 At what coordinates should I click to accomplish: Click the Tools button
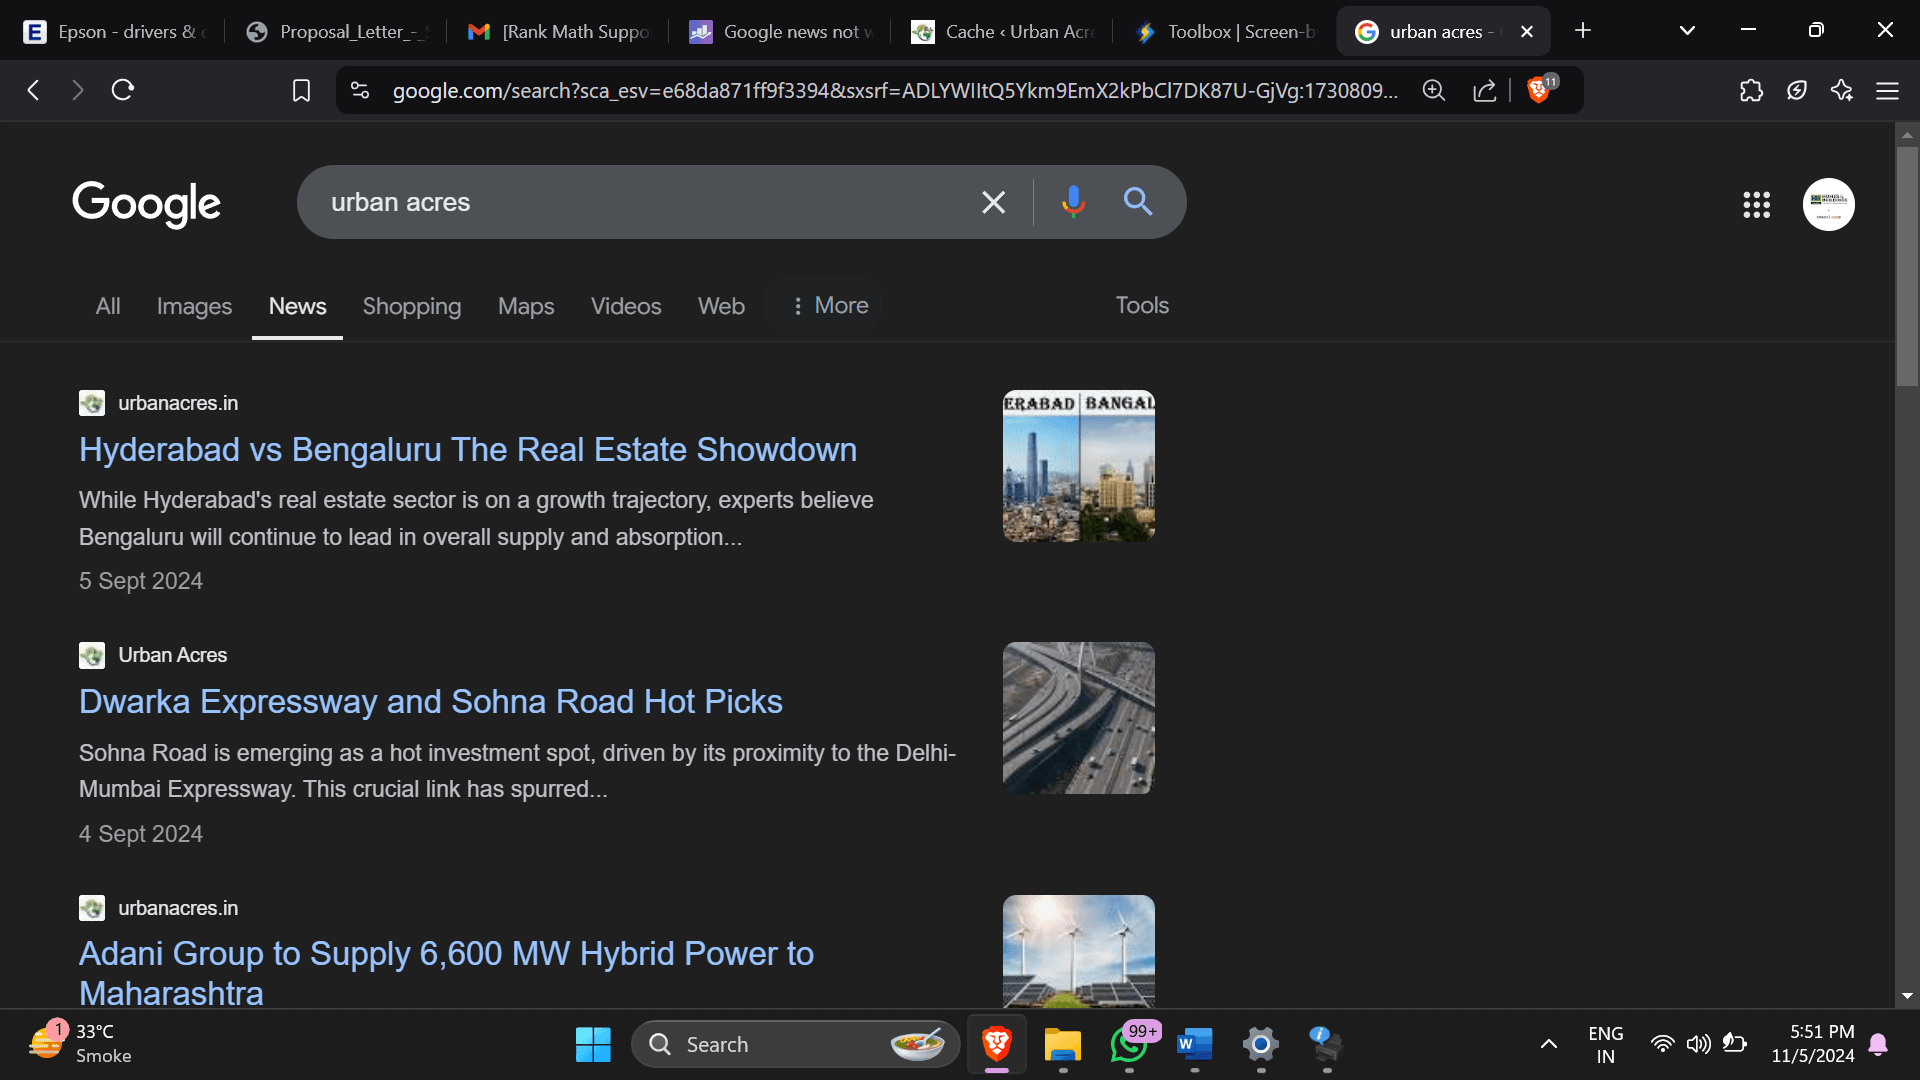pos(1141,306)
